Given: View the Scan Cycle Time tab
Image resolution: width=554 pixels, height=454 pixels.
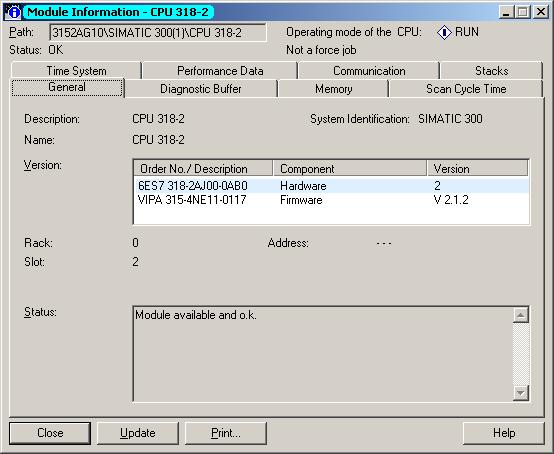Looking at the screenshot, I should (466, 89).
